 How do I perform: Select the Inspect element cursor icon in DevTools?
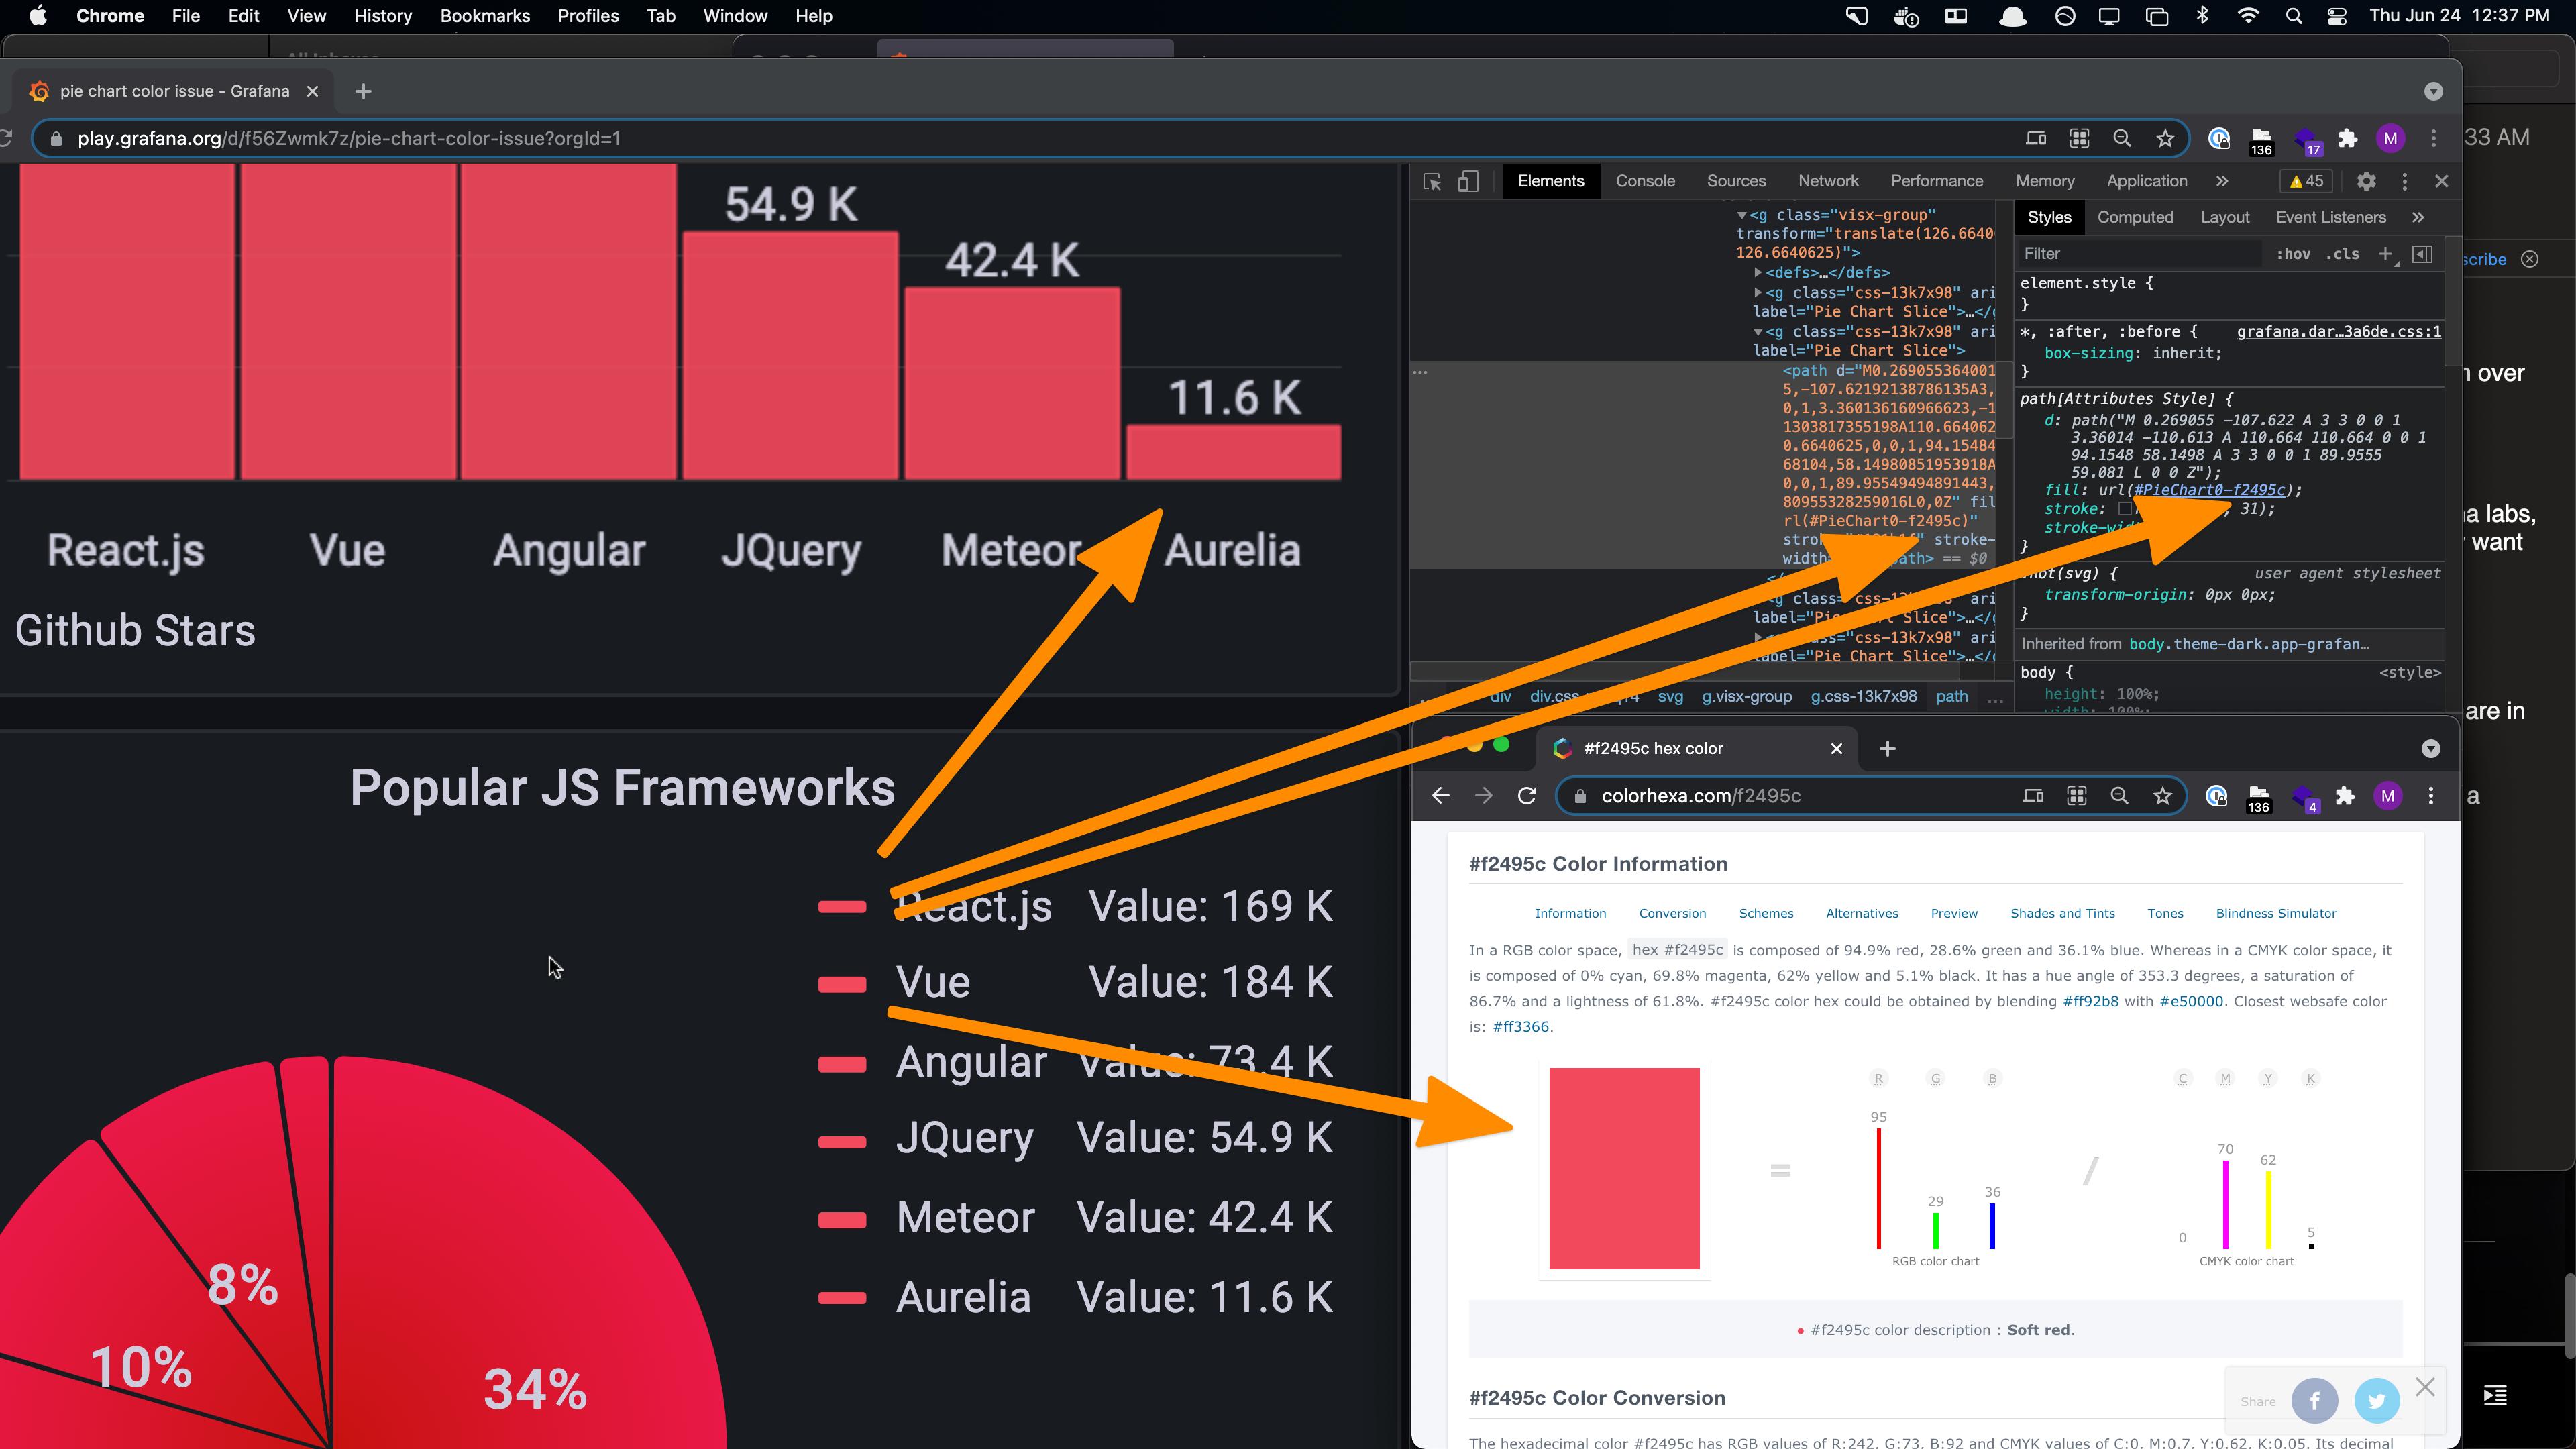click(x=1431, y=182)
